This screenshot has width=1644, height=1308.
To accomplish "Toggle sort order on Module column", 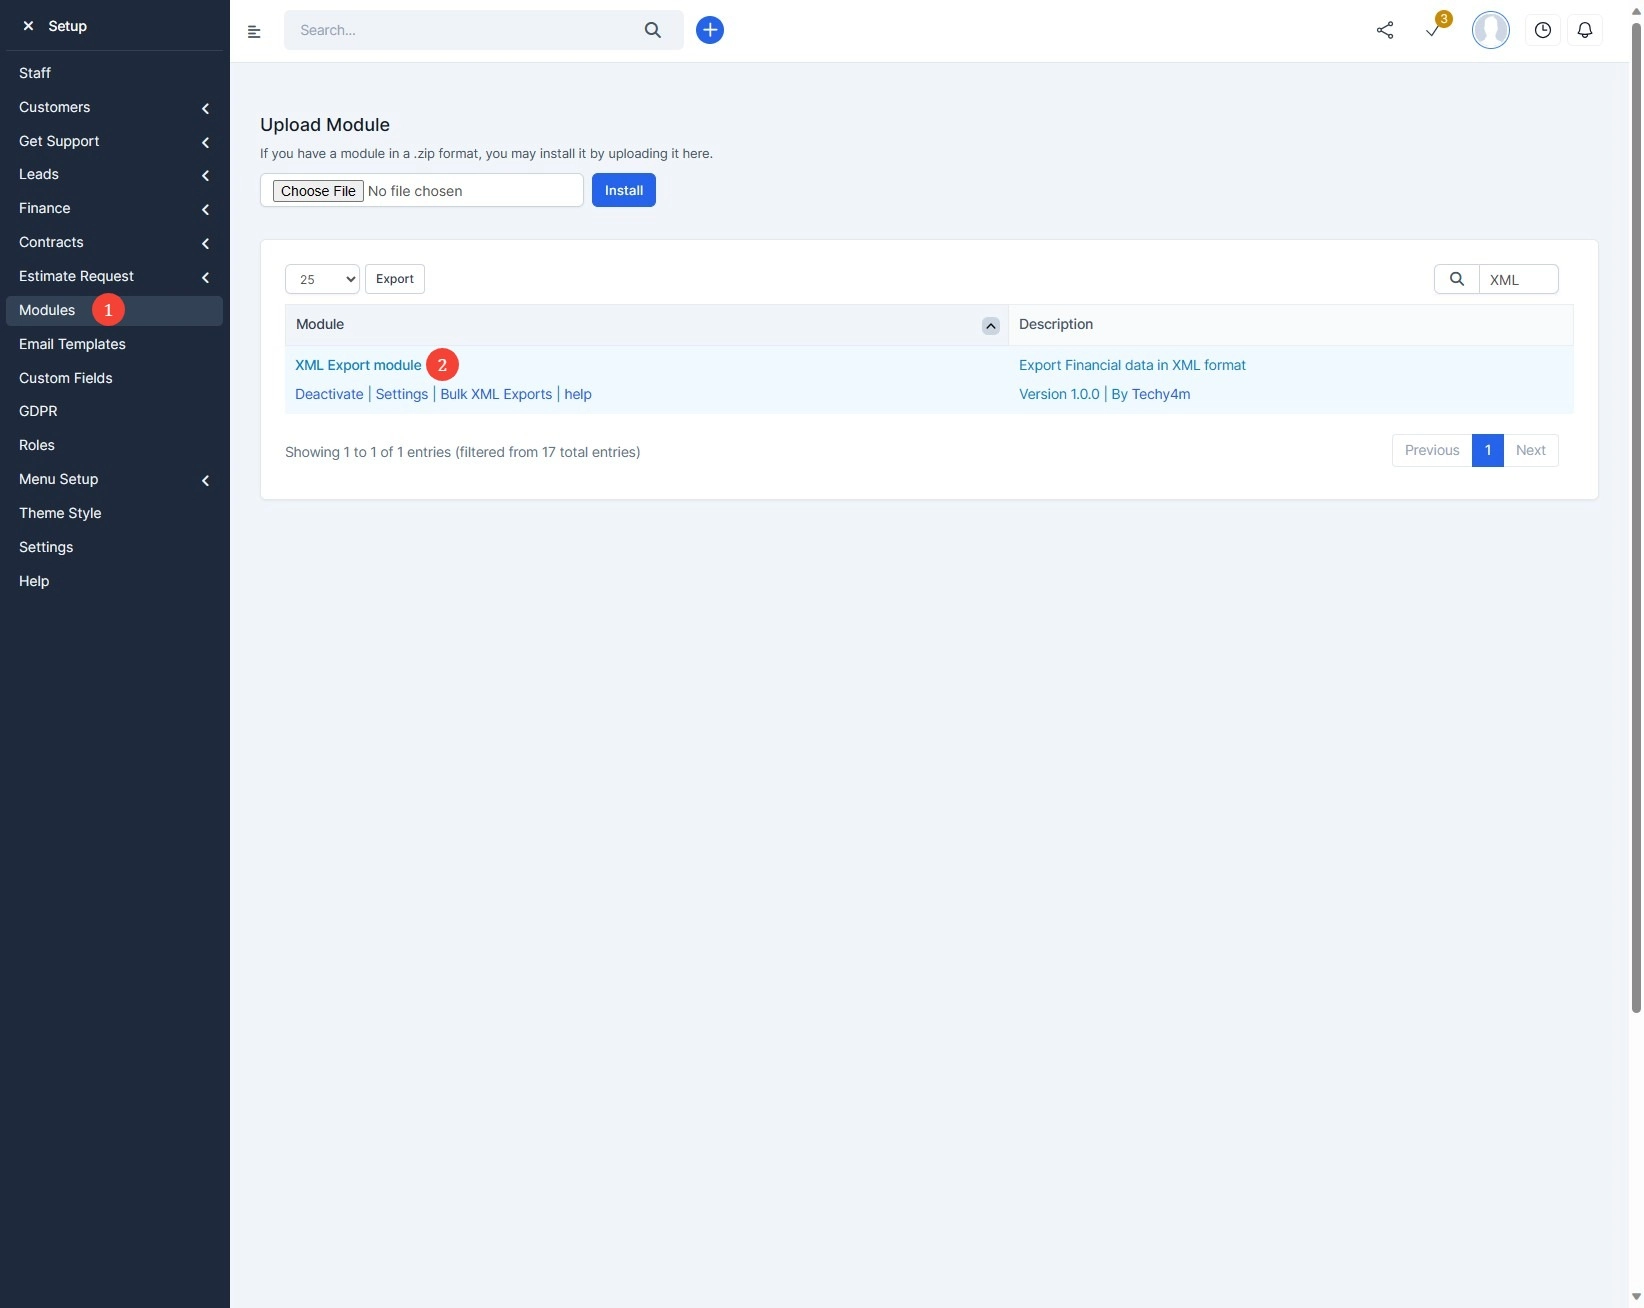I will click(990, 326).
